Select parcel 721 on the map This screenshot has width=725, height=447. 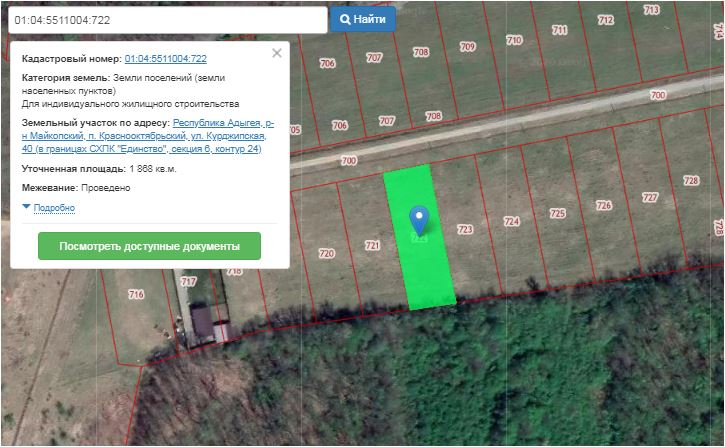coord(372,245)
